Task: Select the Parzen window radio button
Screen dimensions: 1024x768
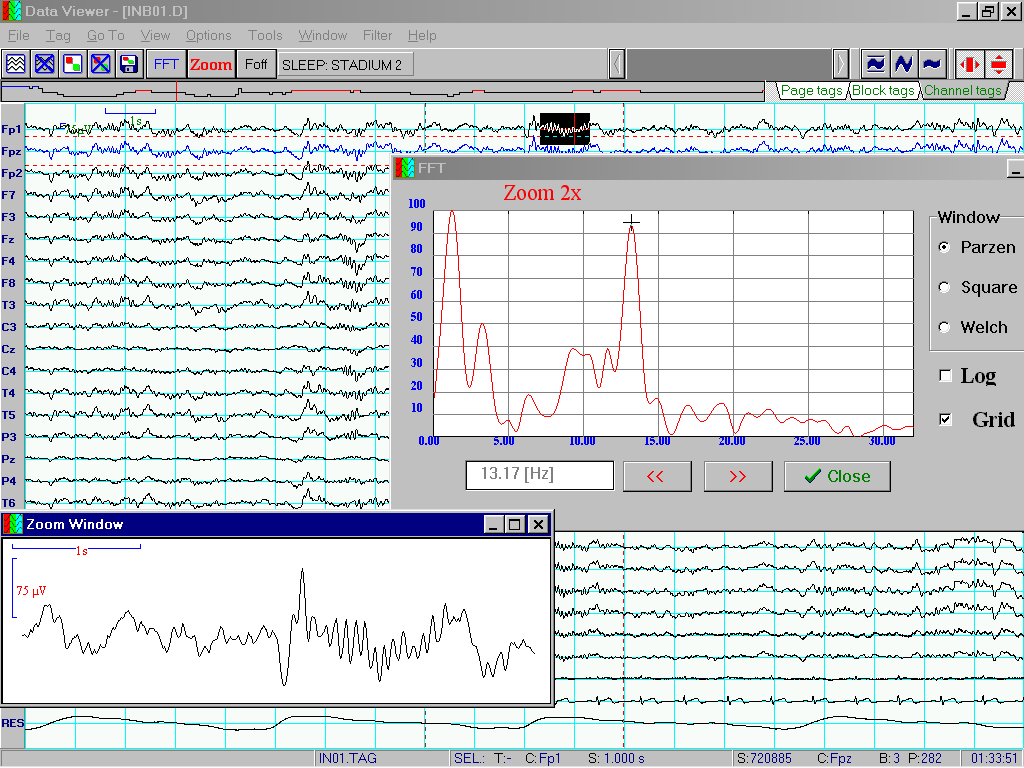Action: click(944, 247)
